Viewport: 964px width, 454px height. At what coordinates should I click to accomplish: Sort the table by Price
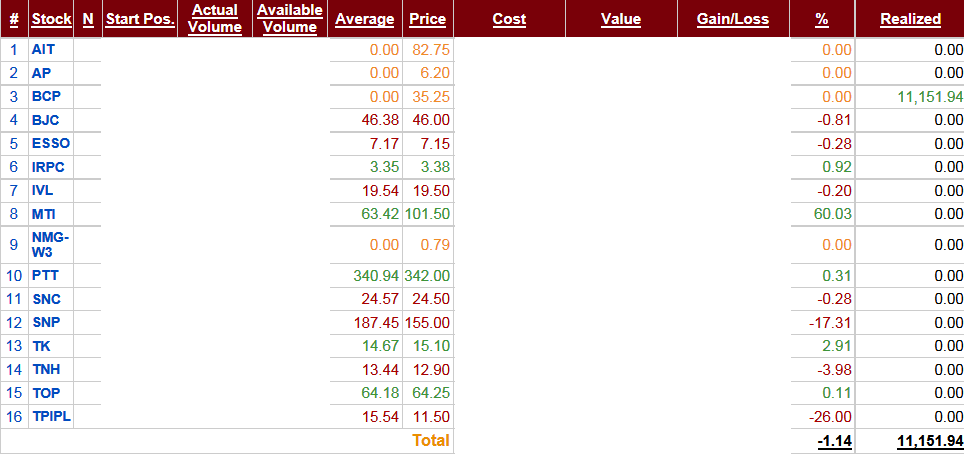pos(428,19)
